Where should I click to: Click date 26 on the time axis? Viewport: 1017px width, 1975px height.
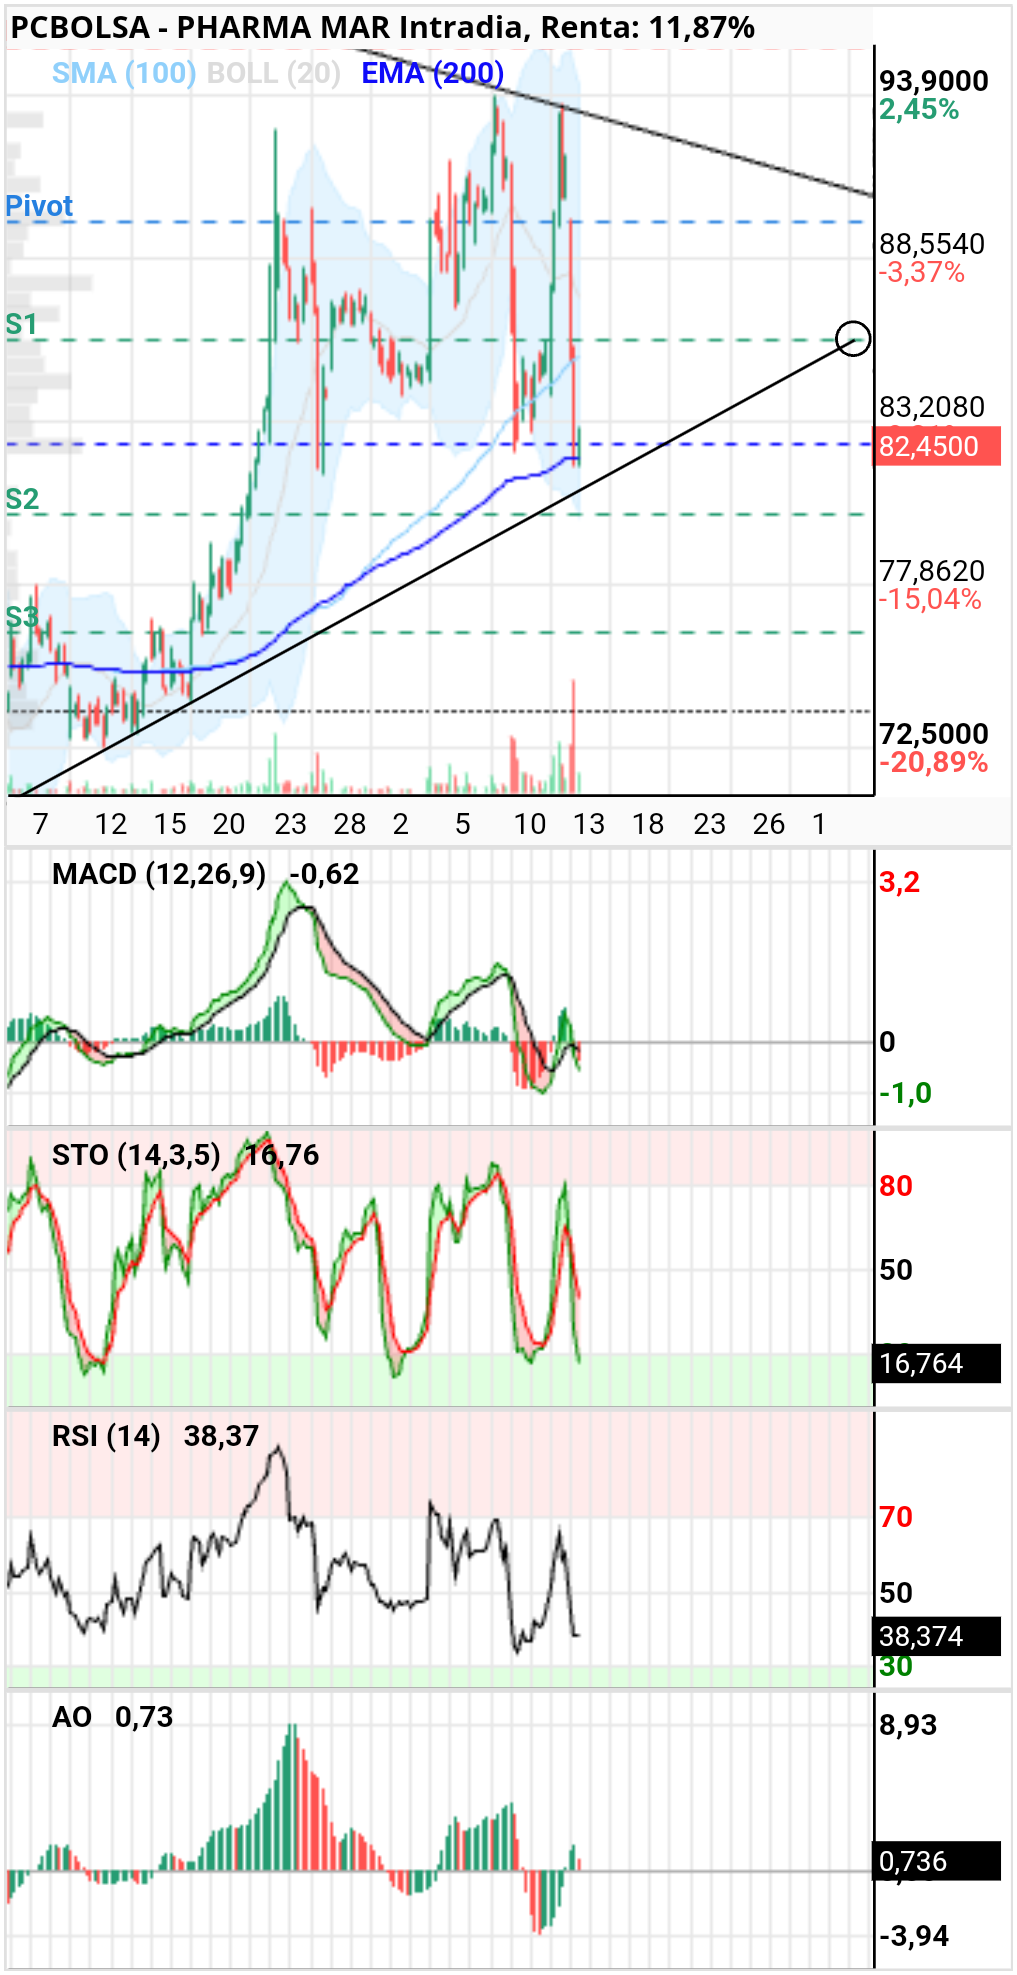tap(768, 824)
